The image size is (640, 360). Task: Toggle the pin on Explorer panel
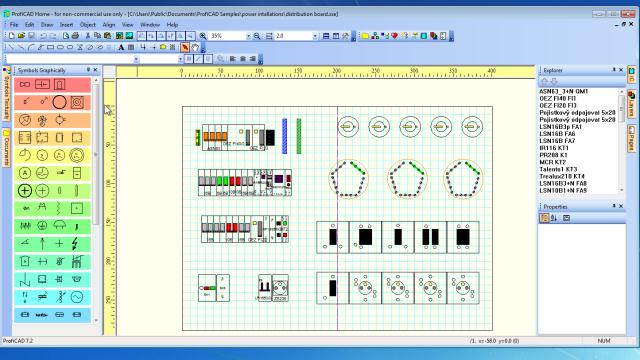pos(614,70)
